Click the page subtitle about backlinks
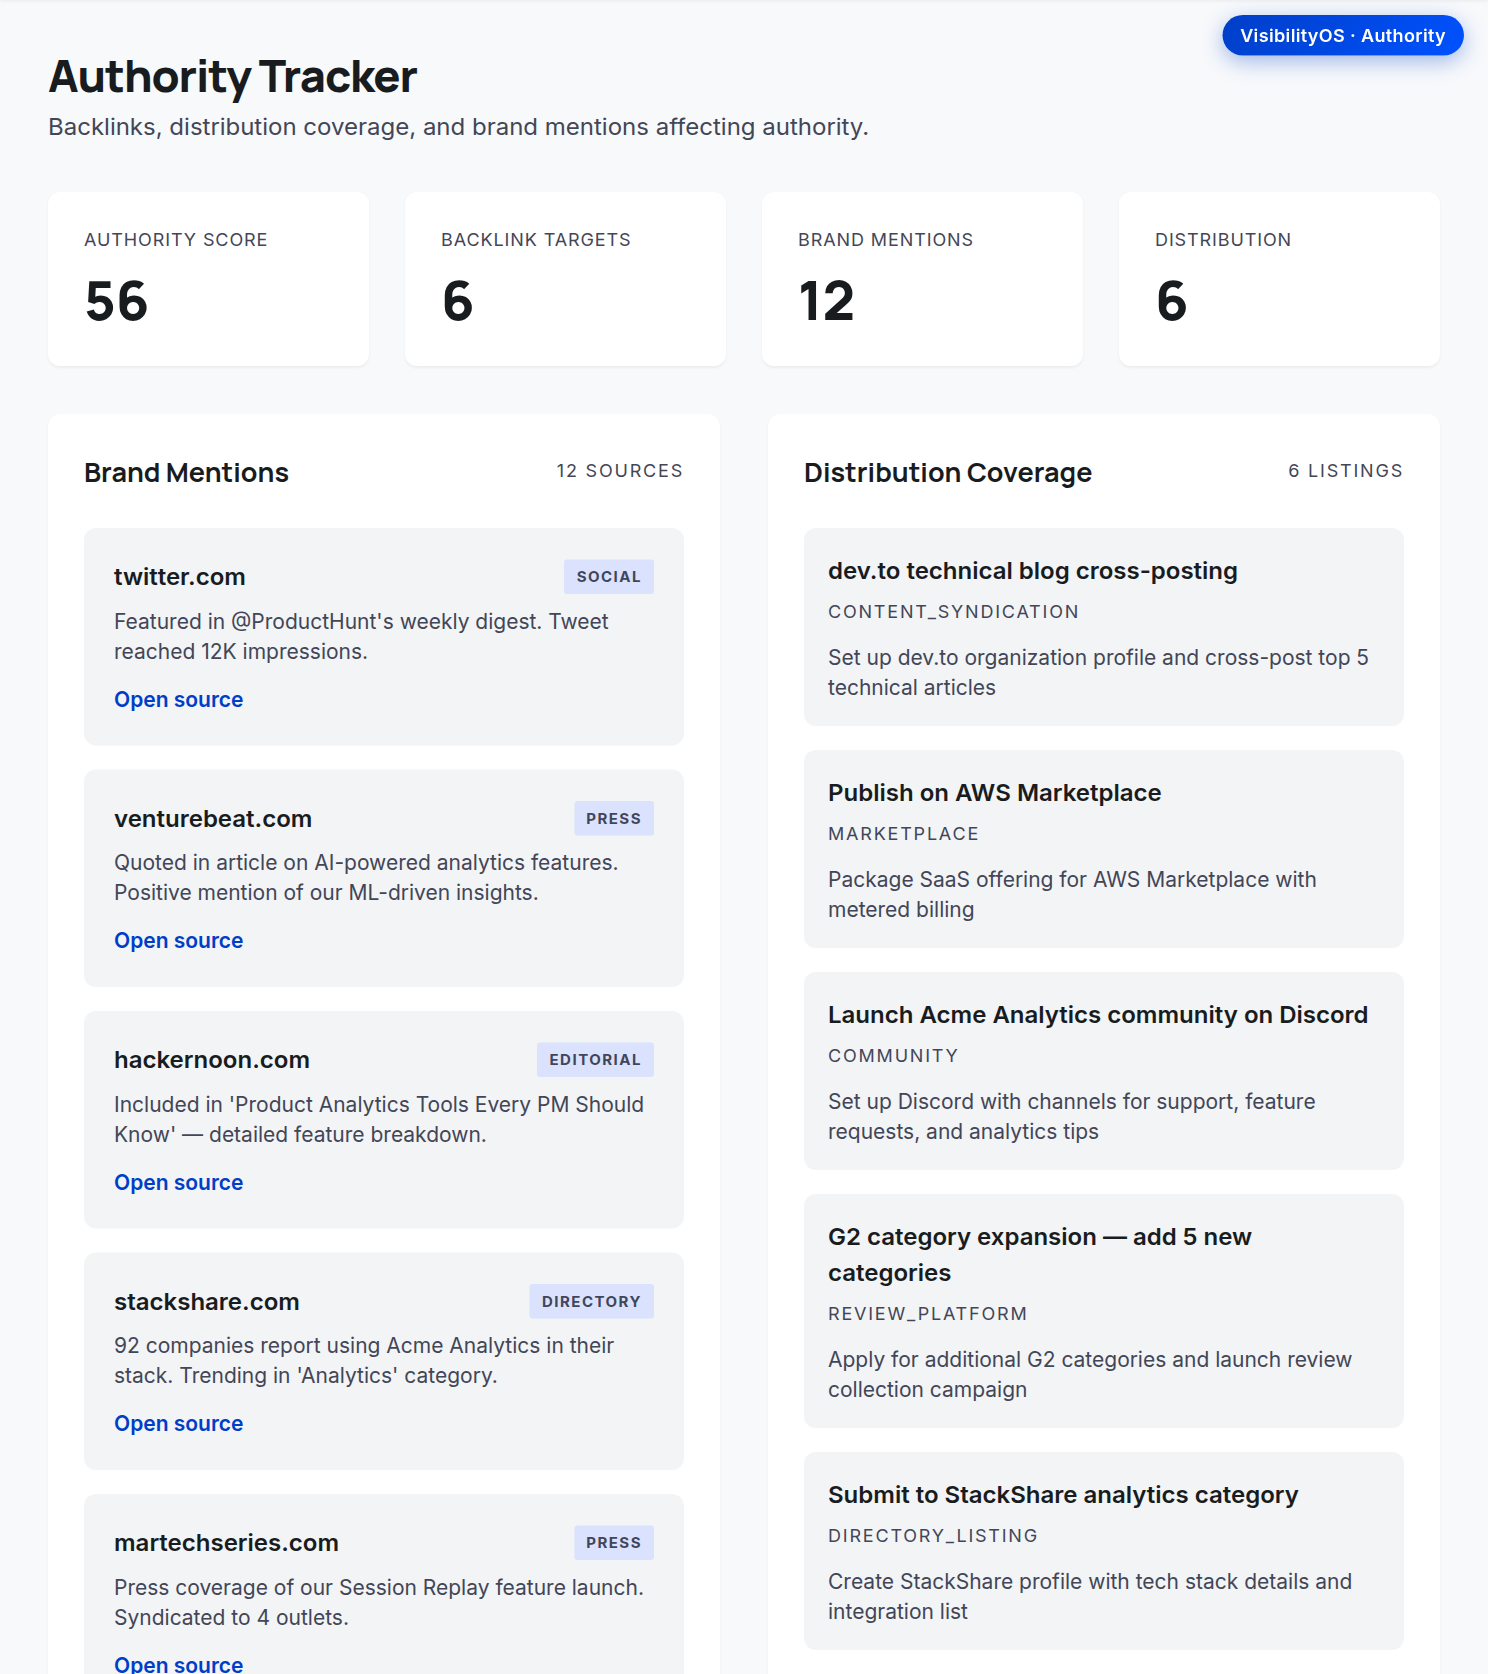1488x1674 pixels. coord(458,127)
